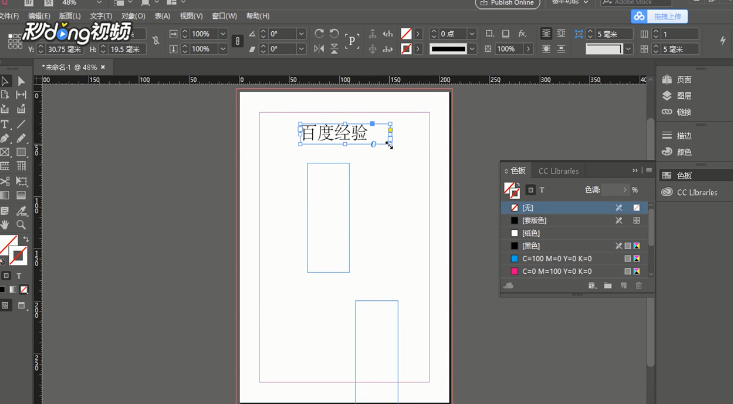The height and width of the screenshot is (404, 733).
Task: Switch to the CC Libraries tab
Action: pyautogui.click(x=558, y=171)
